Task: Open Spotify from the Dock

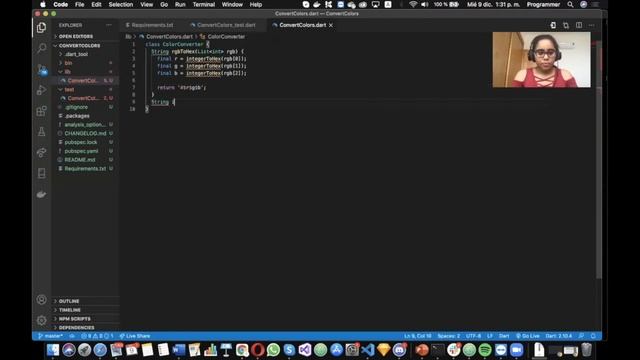Action: [485, 350]
